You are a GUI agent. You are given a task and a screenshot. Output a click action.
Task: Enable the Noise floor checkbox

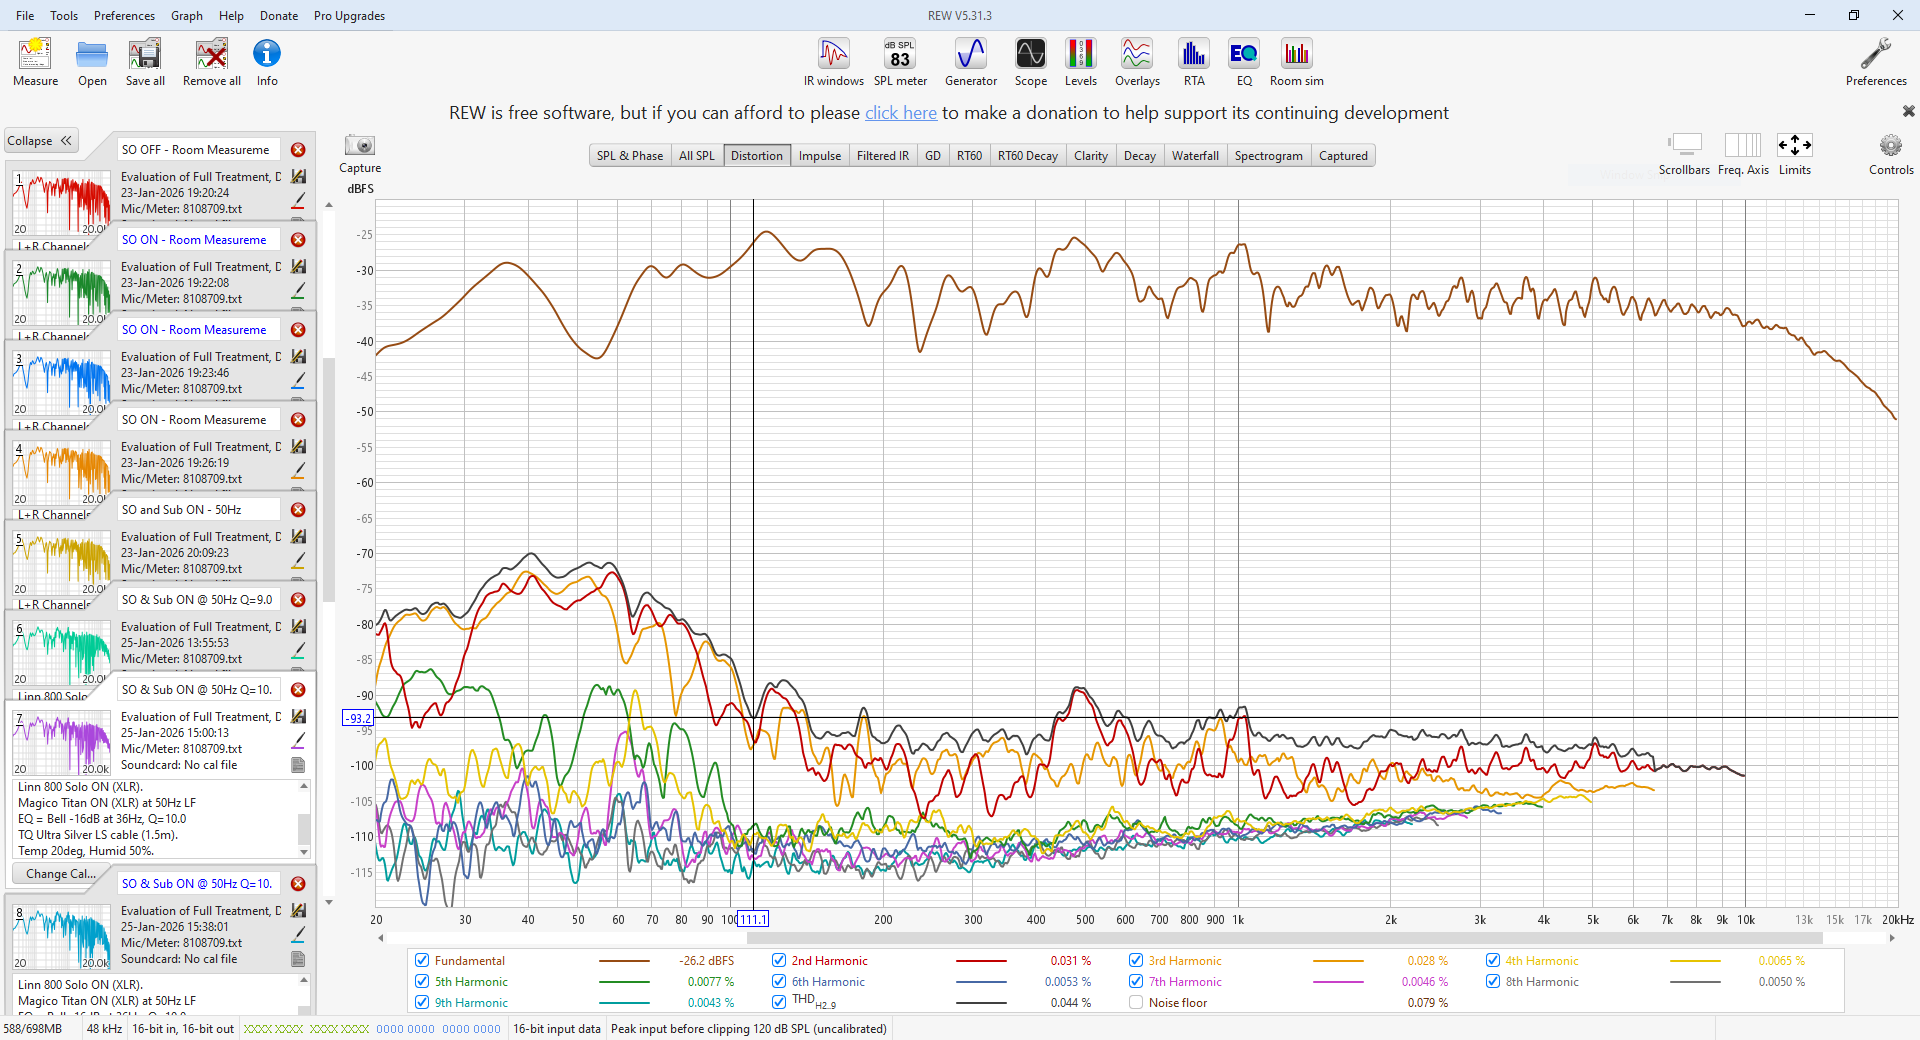click(1136, 1003)
